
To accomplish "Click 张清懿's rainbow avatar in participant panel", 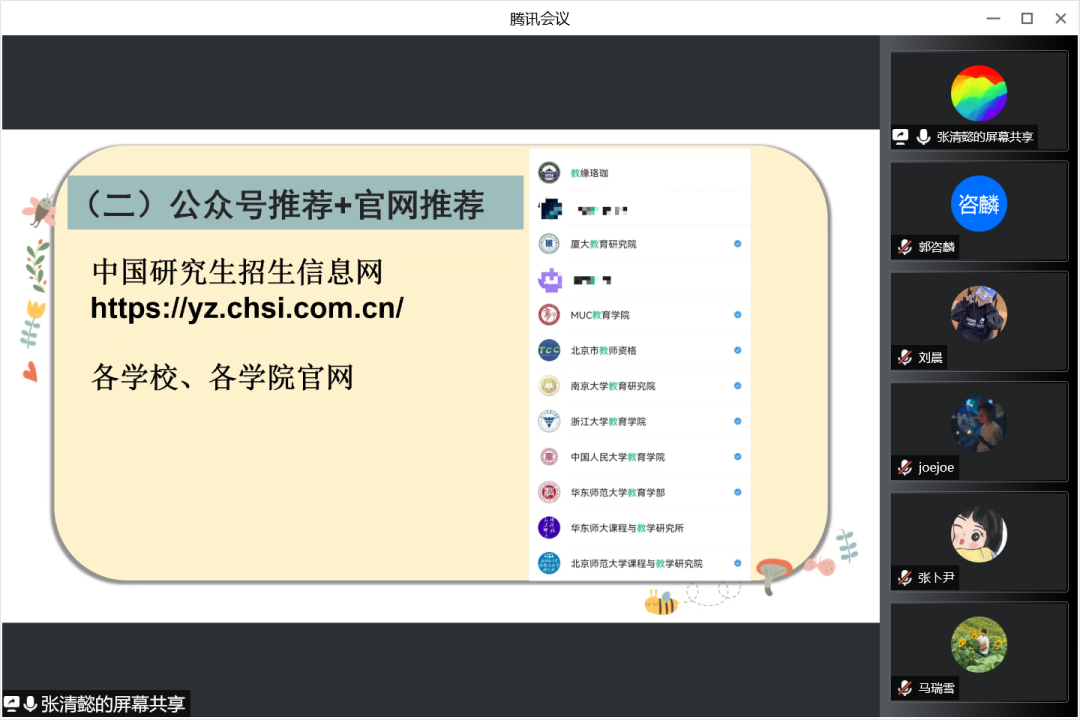I will tap(978, 93).
